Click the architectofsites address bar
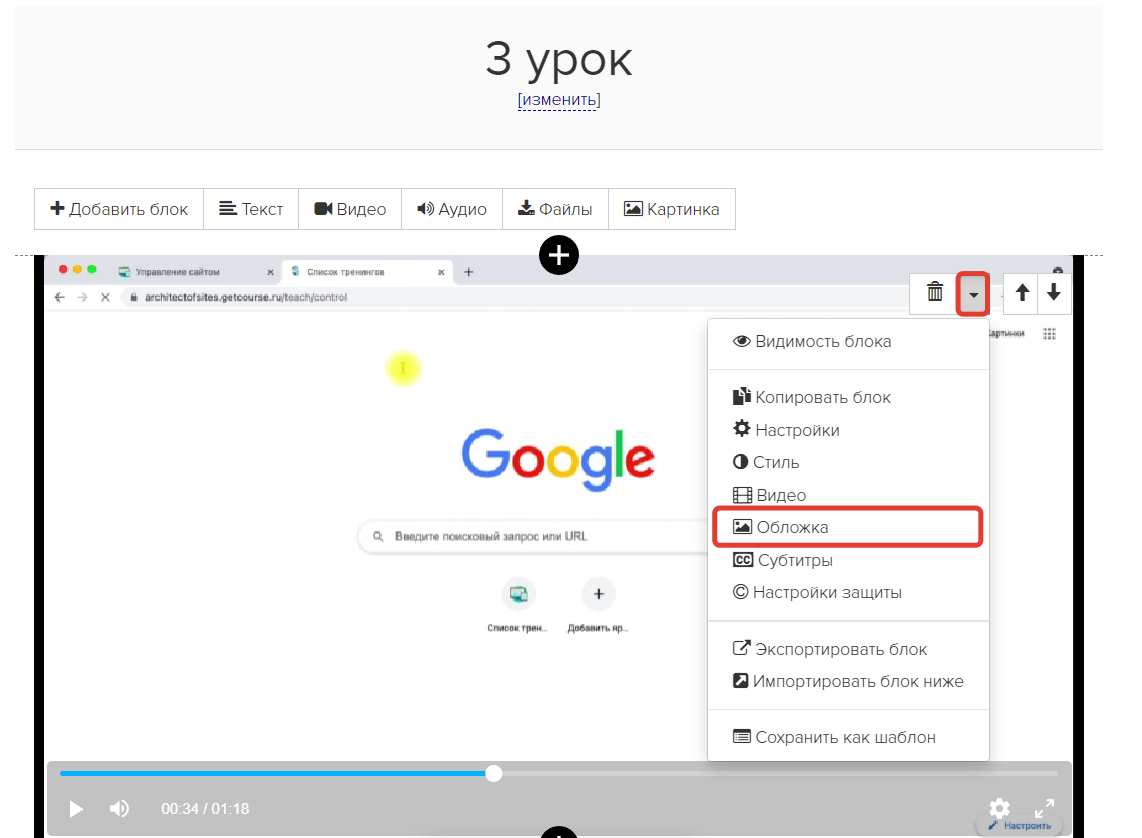 [x=245, y=297]
